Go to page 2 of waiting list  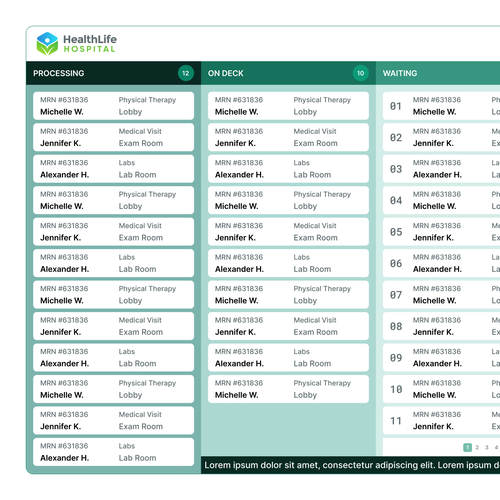[477, 447]
